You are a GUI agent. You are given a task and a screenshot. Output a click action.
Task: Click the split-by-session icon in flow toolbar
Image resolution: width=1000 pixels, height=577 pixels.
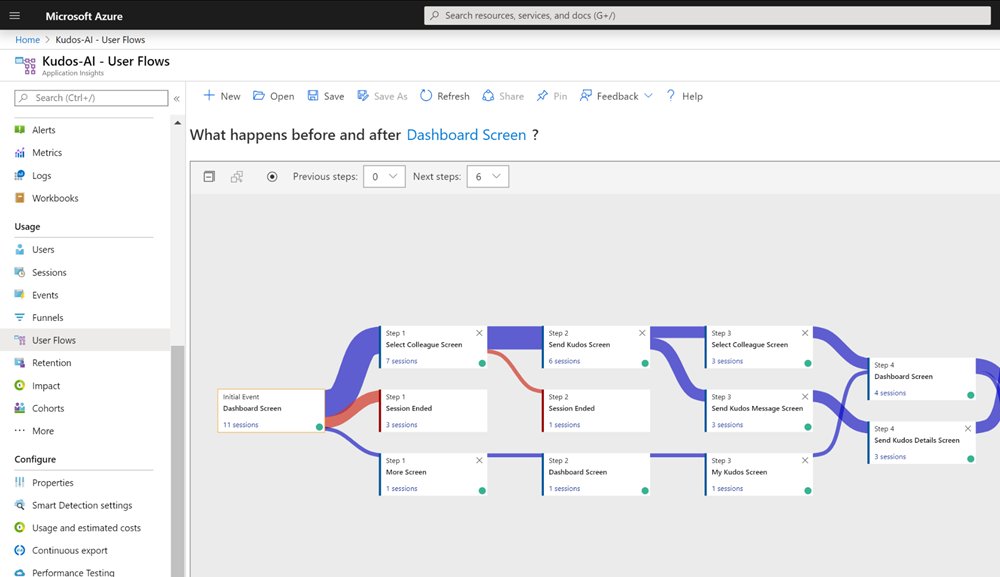[237, 177]
